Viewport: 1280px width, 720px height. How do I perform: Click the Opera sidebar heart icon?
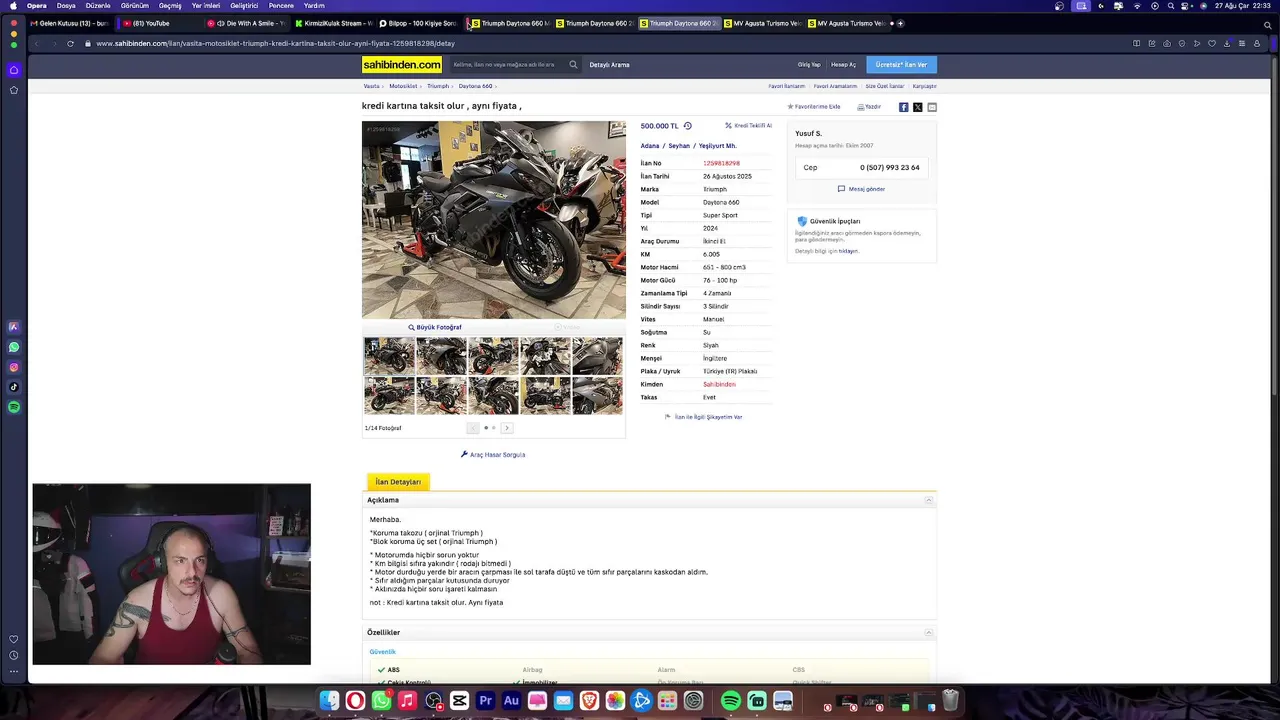tap(14, 639)
